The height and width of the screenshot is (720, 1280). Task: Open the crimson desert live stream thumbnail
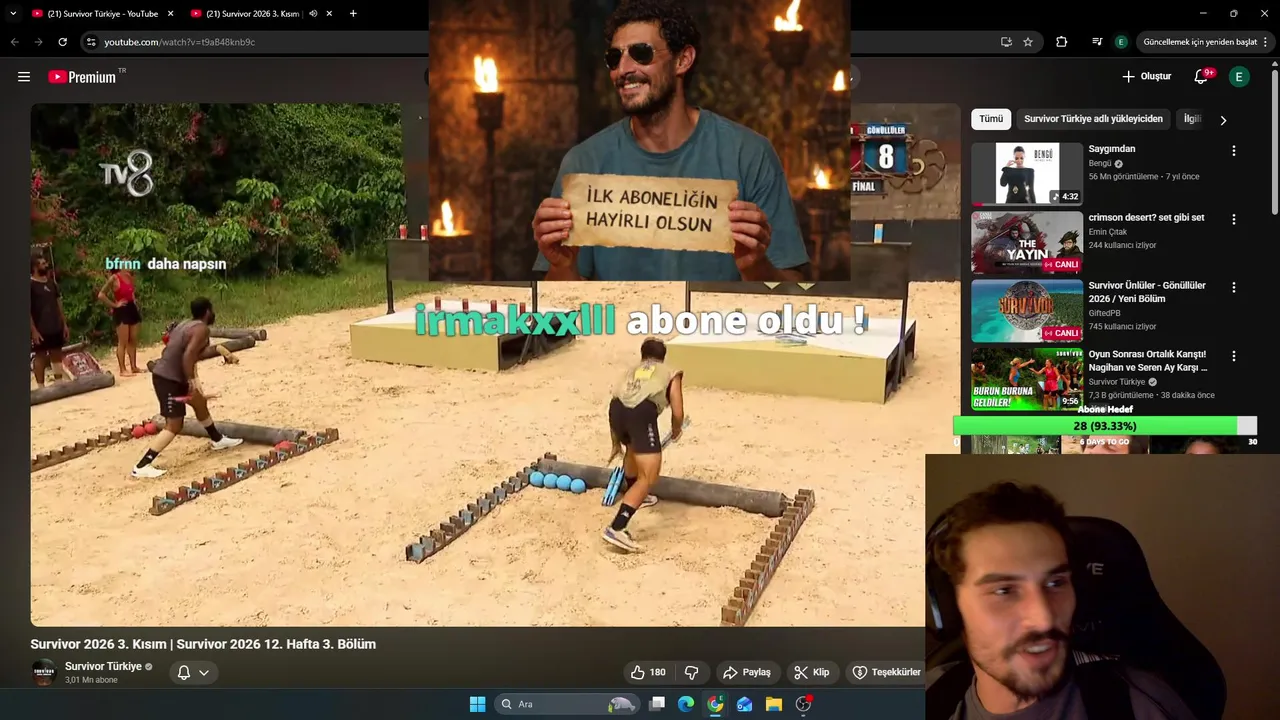1027,242
